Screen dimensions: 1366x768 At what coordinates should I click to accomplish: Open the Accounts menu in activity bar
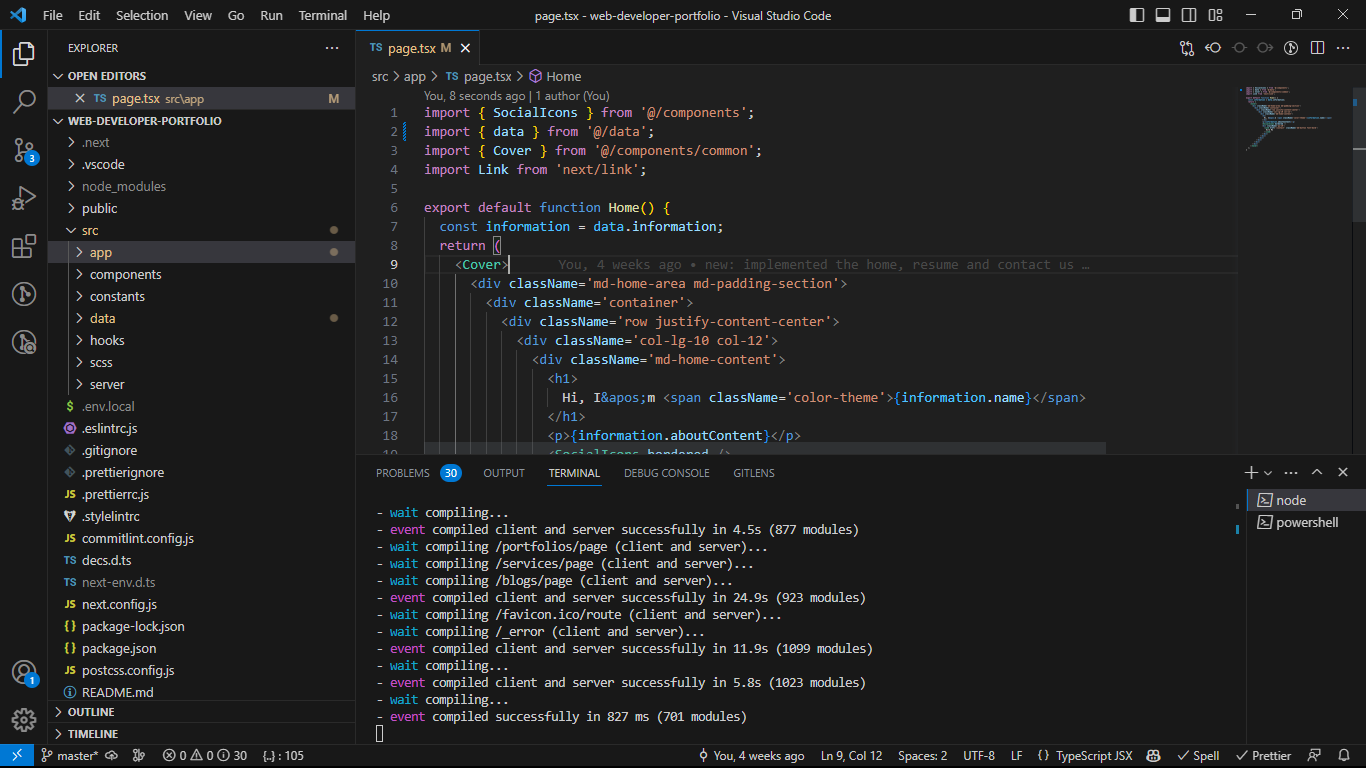(24, 672)
